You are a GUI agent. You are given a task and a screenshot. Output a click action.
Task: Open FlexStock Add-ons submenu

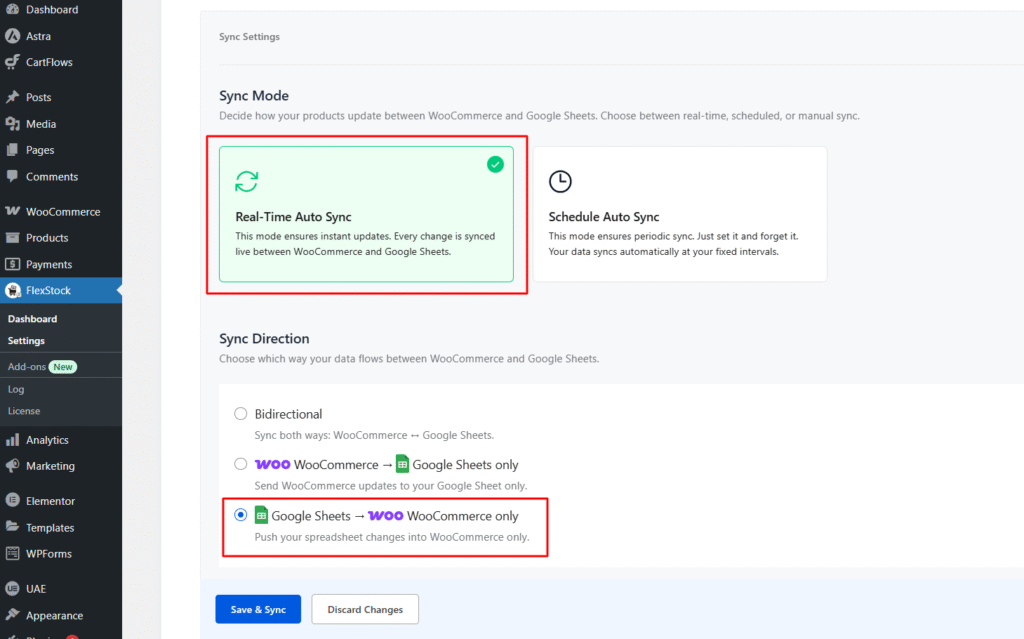pos(27,367)
